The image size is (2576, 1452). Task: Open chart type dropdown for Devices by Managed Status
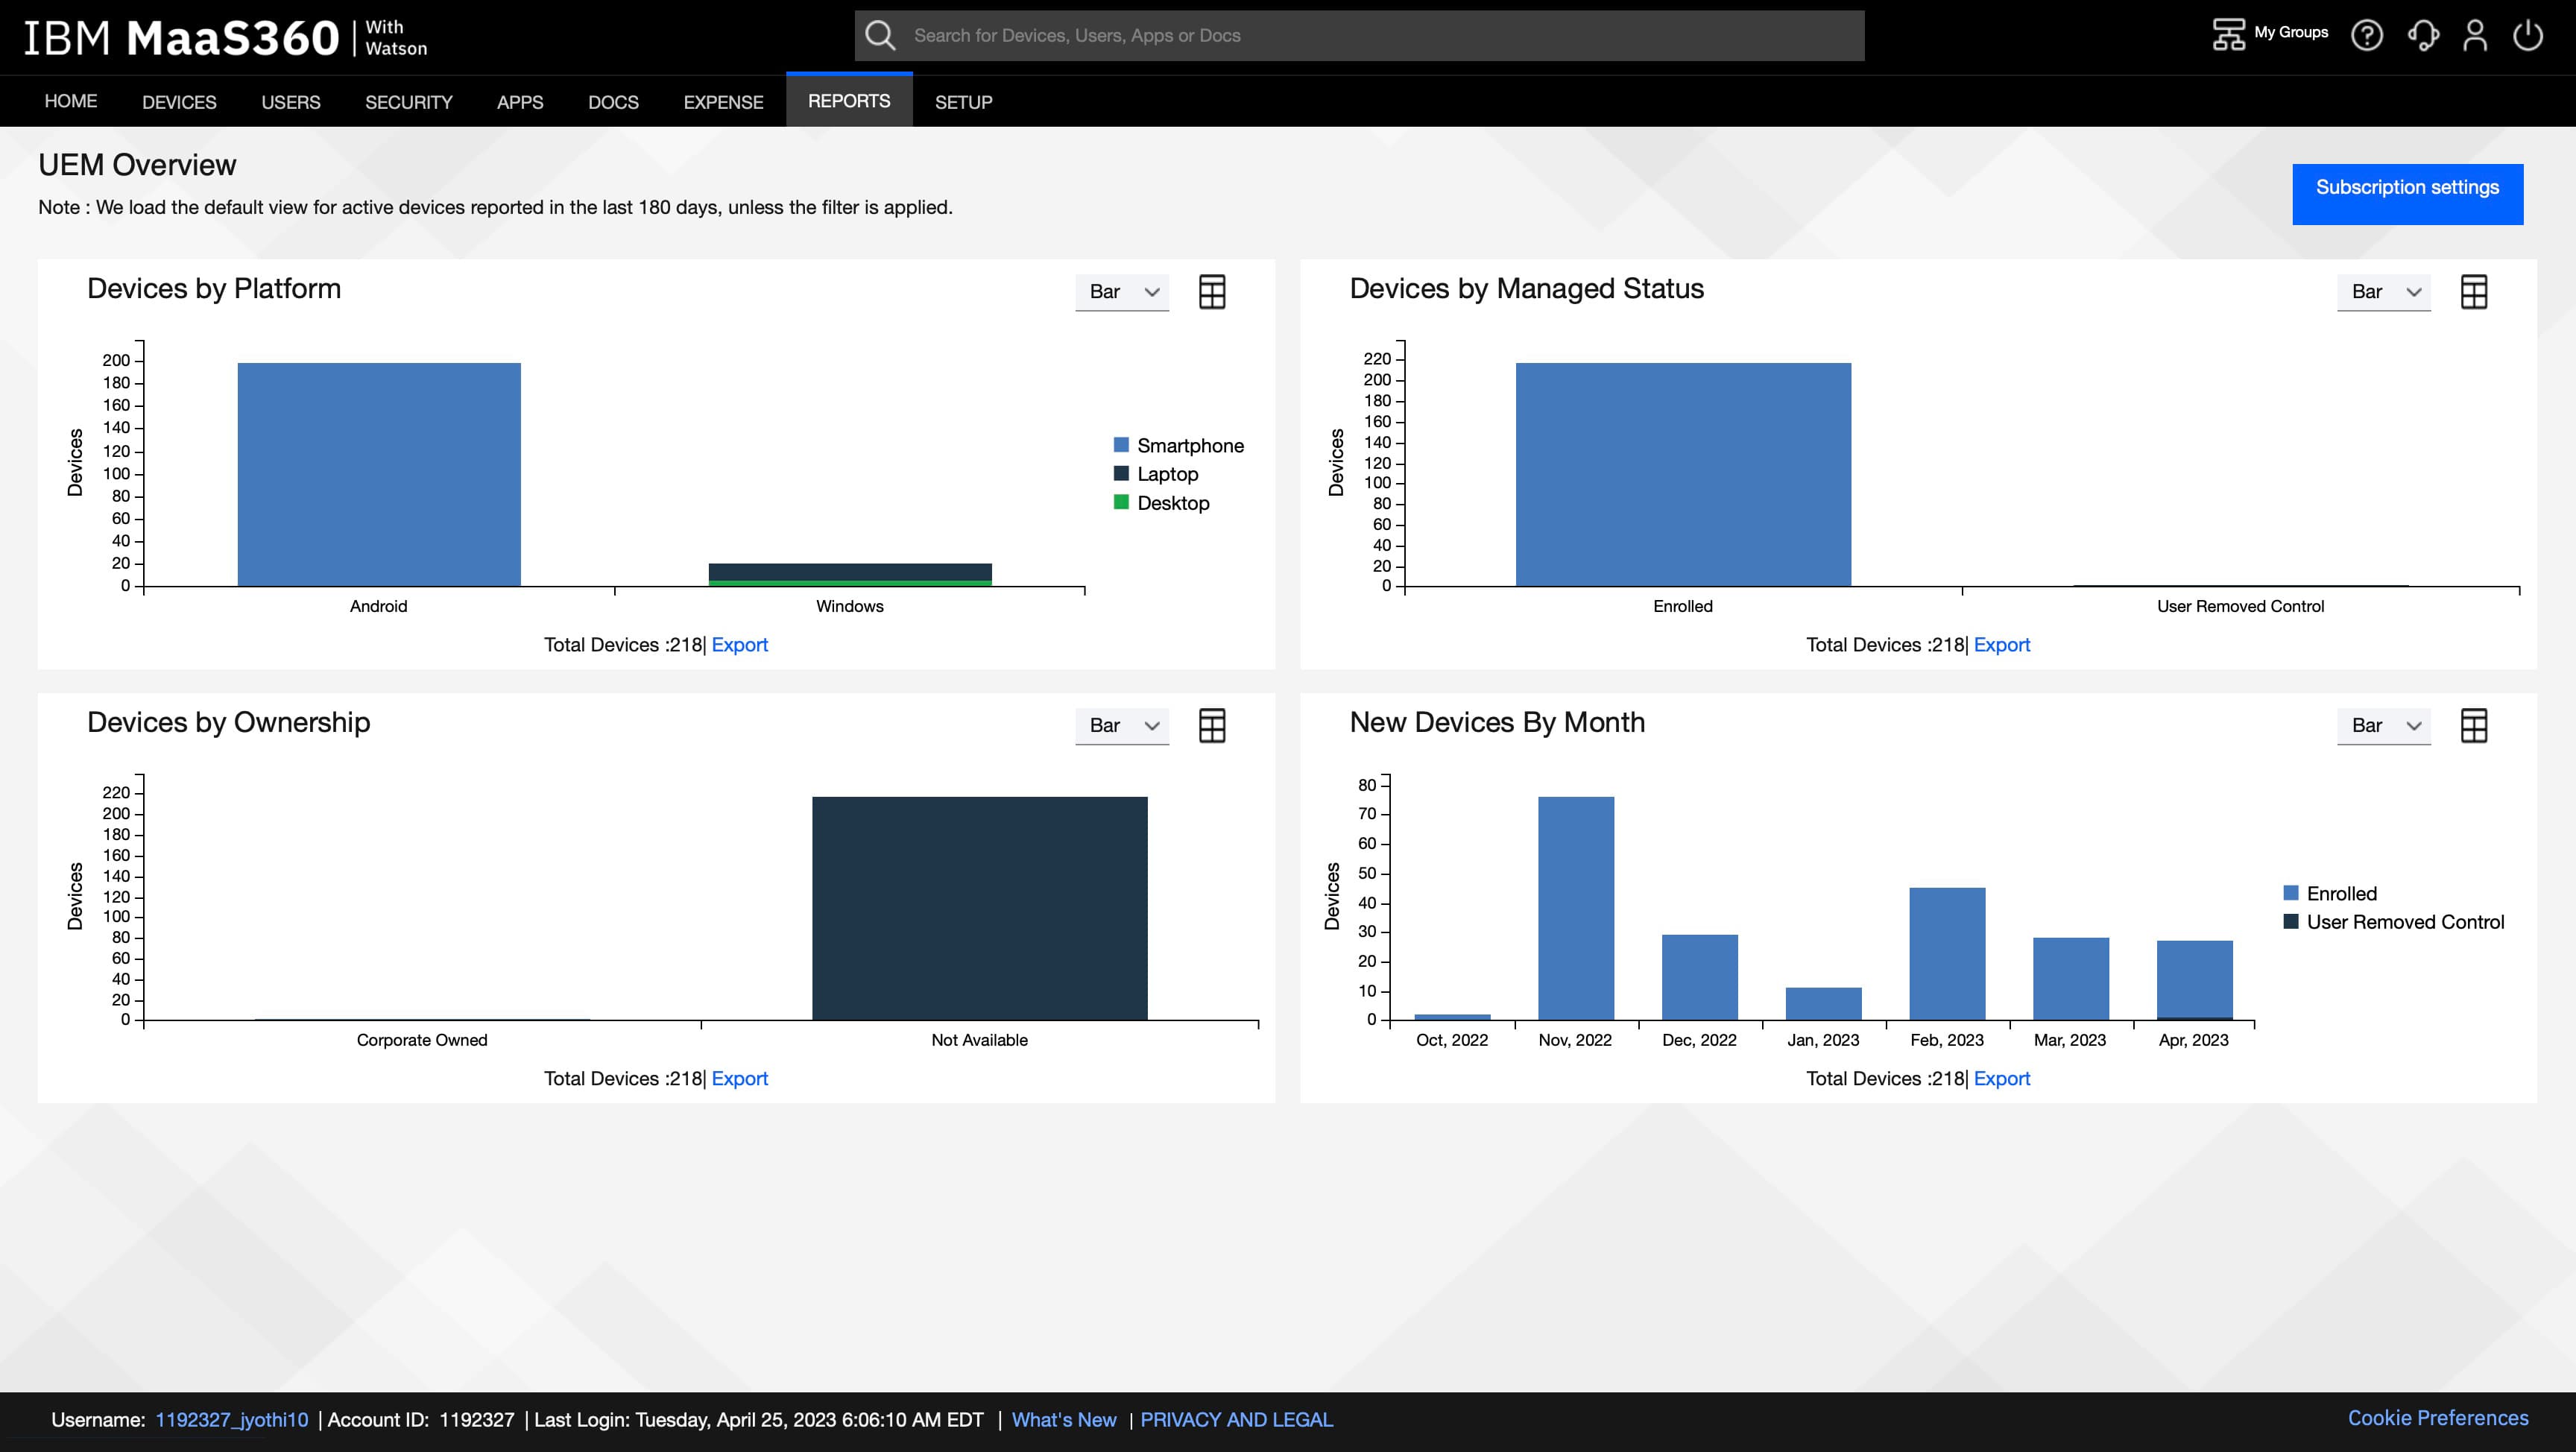tap(2384, 292)
